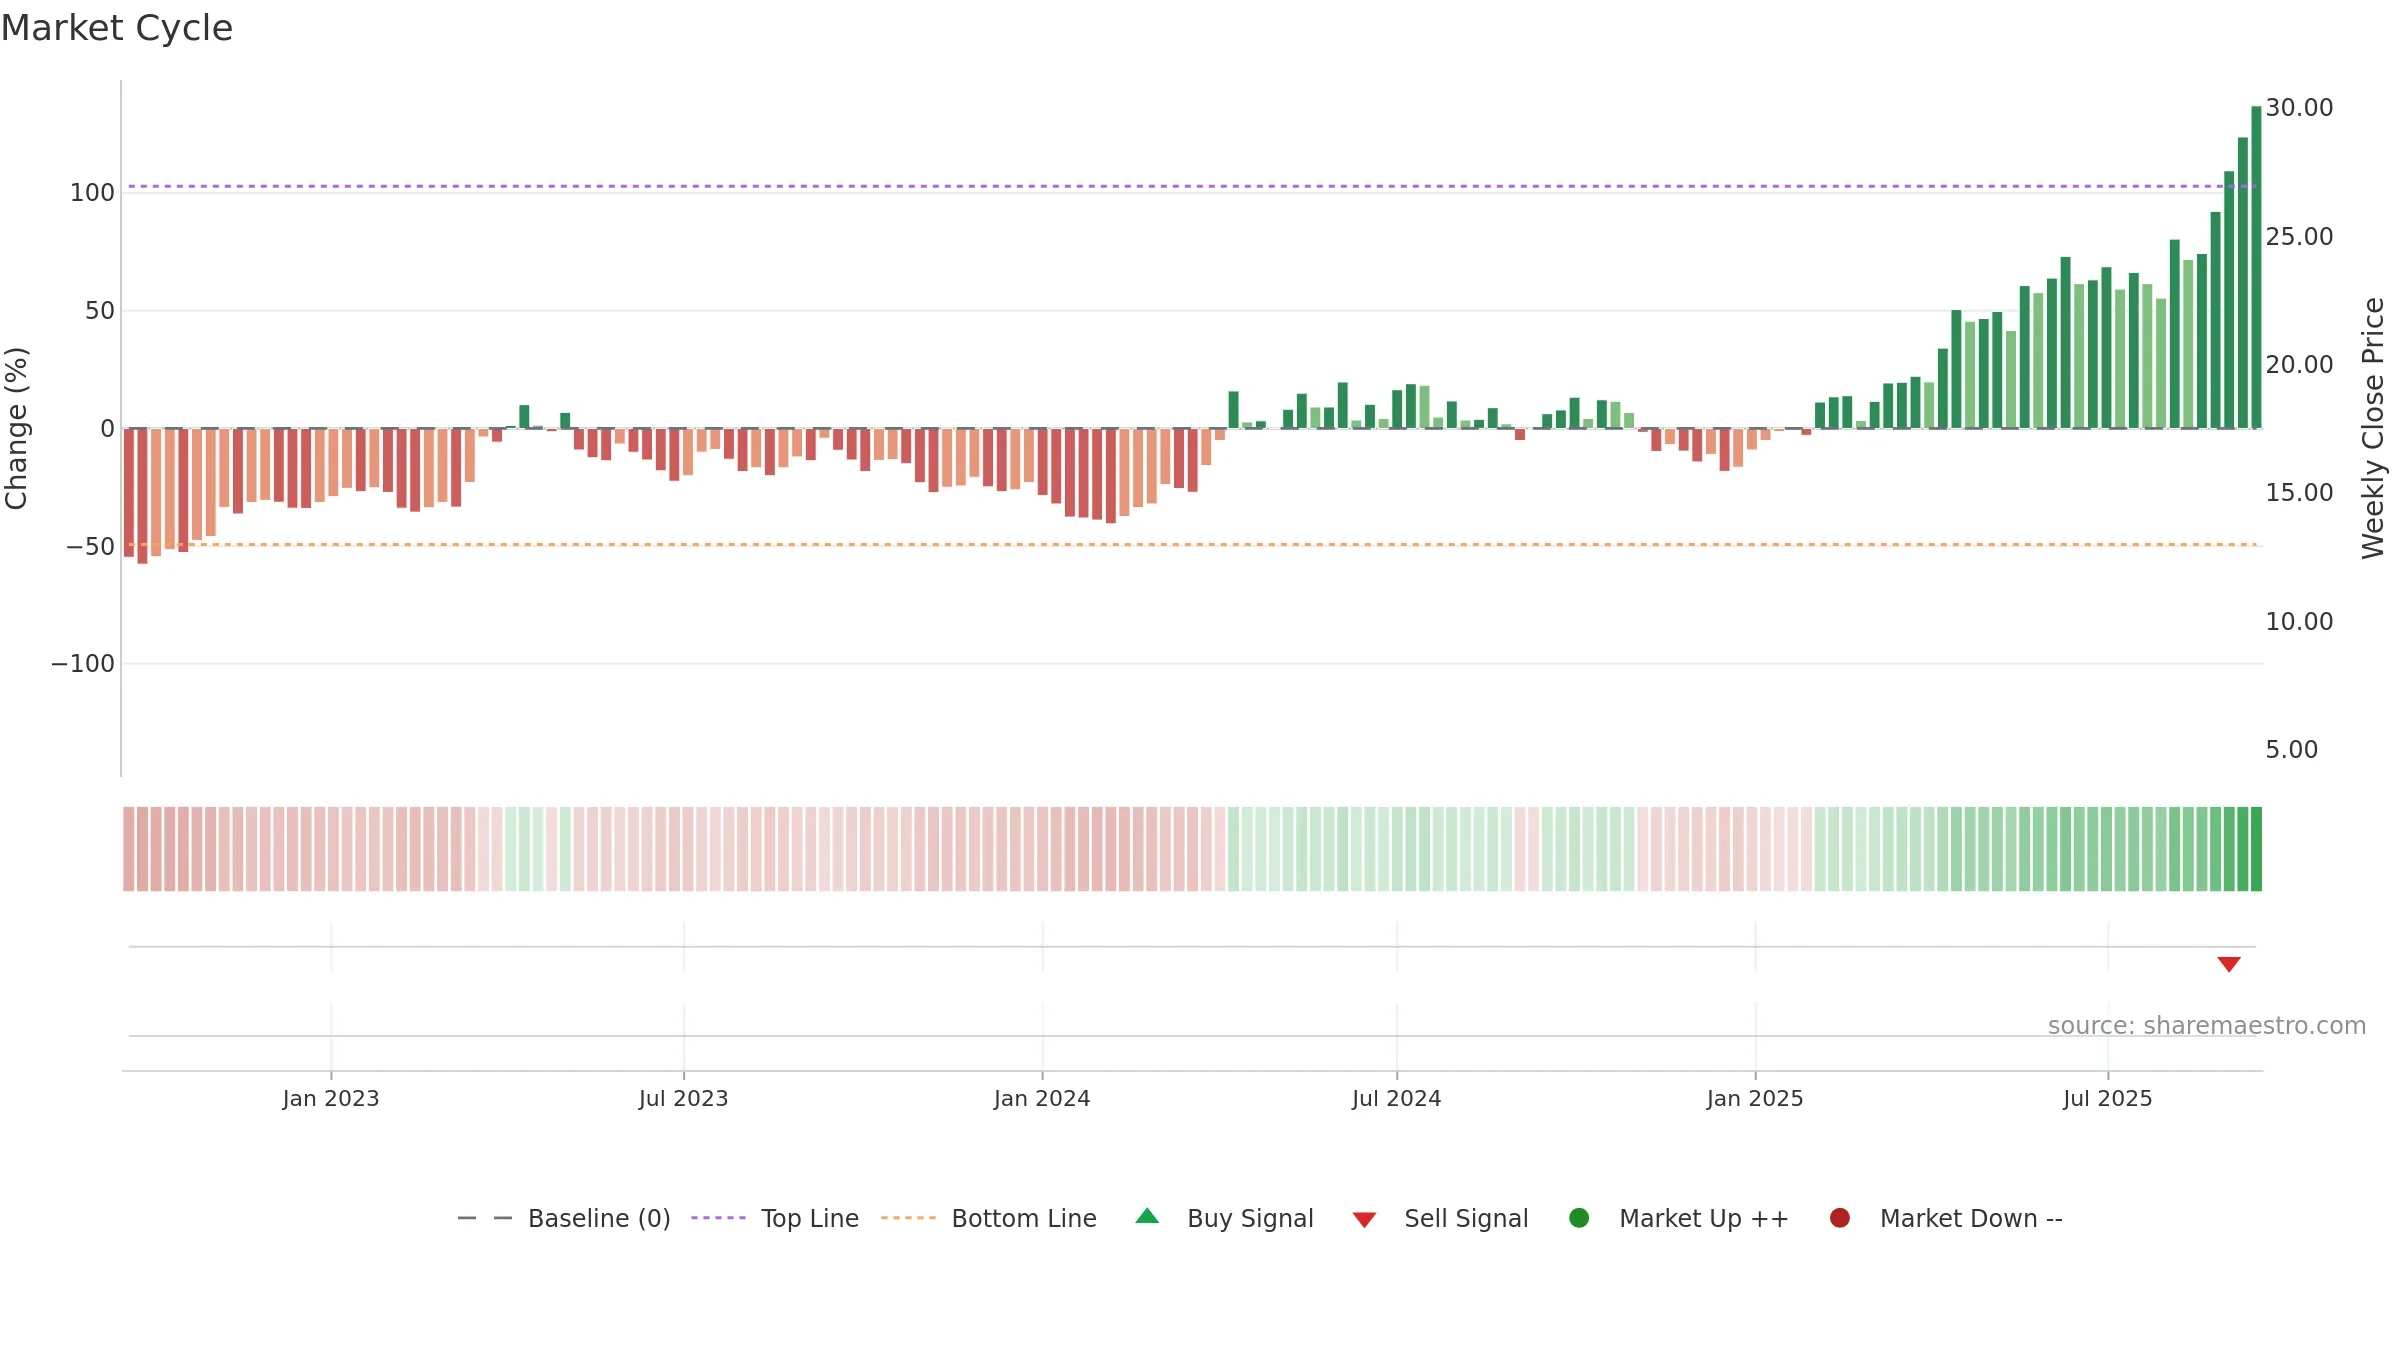2400x1350 pixels.
Task: Click the Jan 2023 x-axis label
Action: pyautogui.click(x=331, y=1099)
